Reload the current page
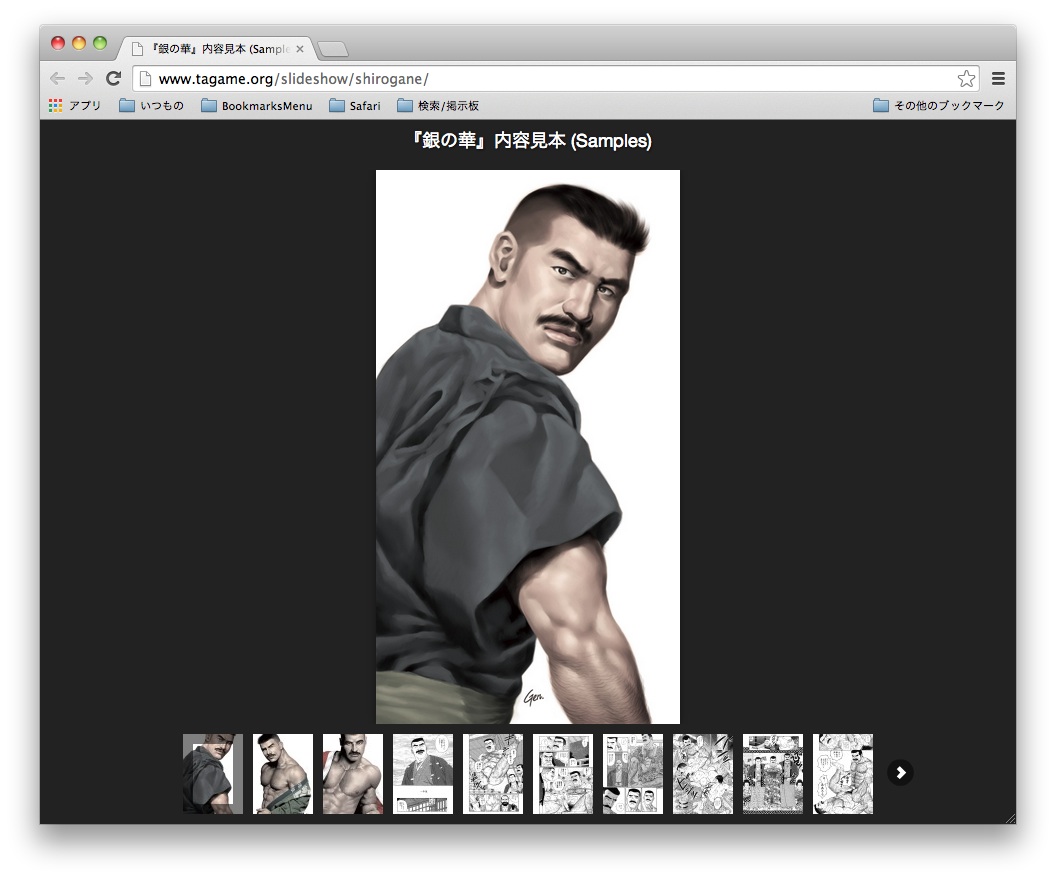 coord(114,79)
